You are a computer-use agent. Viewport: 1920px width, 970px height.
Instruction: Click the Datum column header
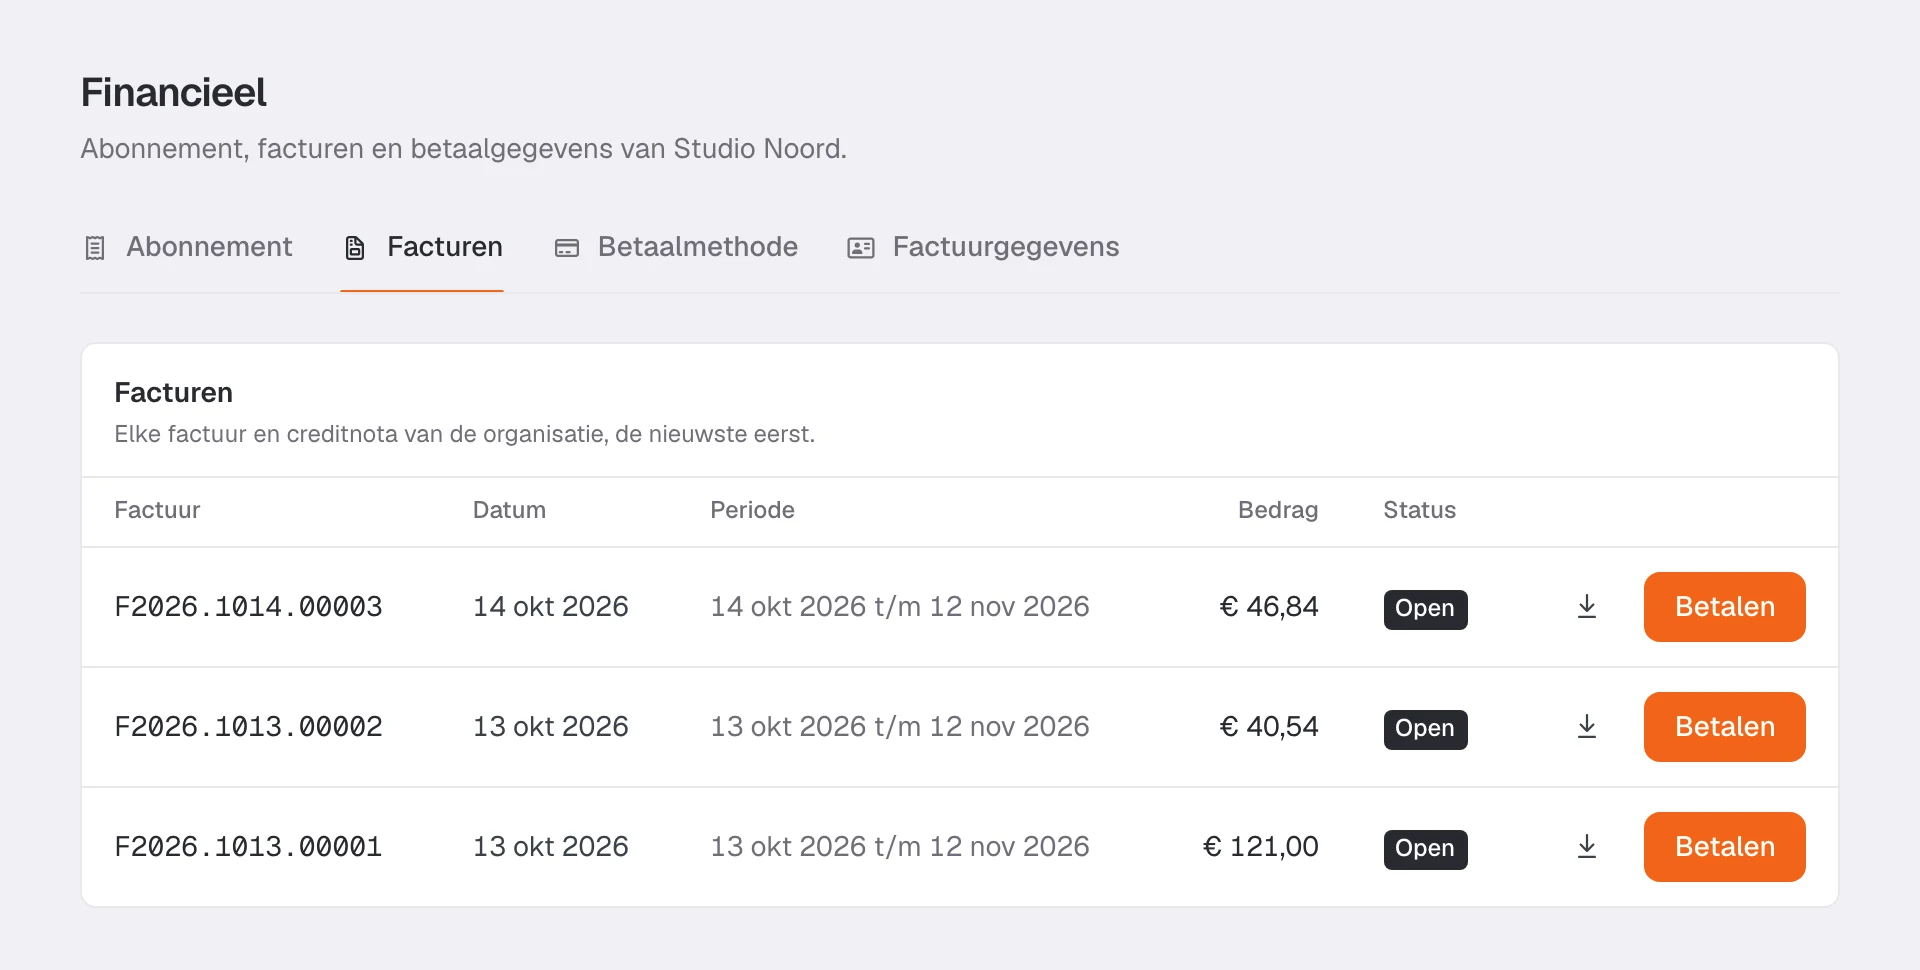click(509, 510)
